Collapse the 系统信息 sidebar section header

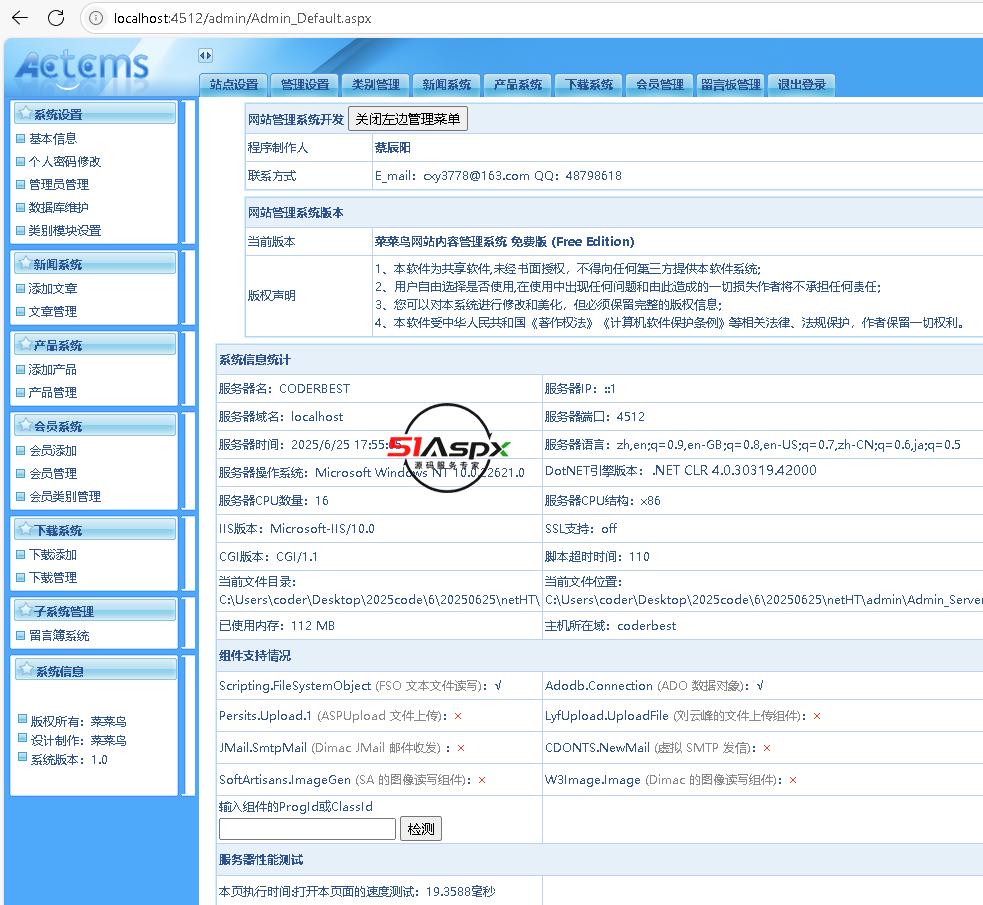pos(95,671)
